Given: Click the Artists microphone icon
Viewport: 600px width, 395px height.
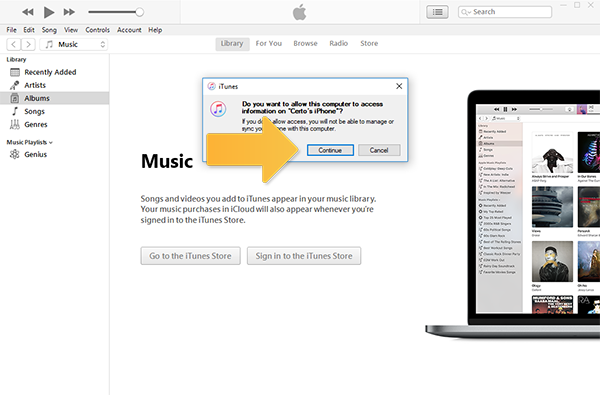Looking at the screenshot, I should tap(15, 85).
